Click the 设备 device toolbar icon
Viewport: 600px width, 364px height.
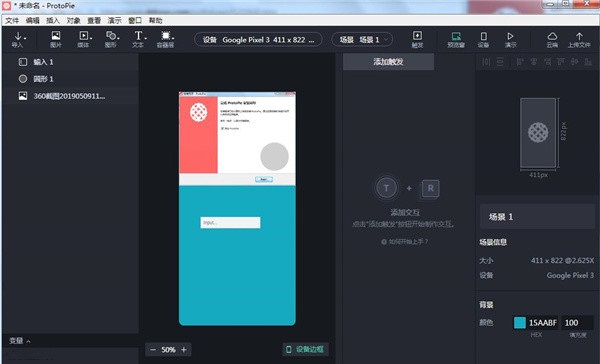(483, 39)
